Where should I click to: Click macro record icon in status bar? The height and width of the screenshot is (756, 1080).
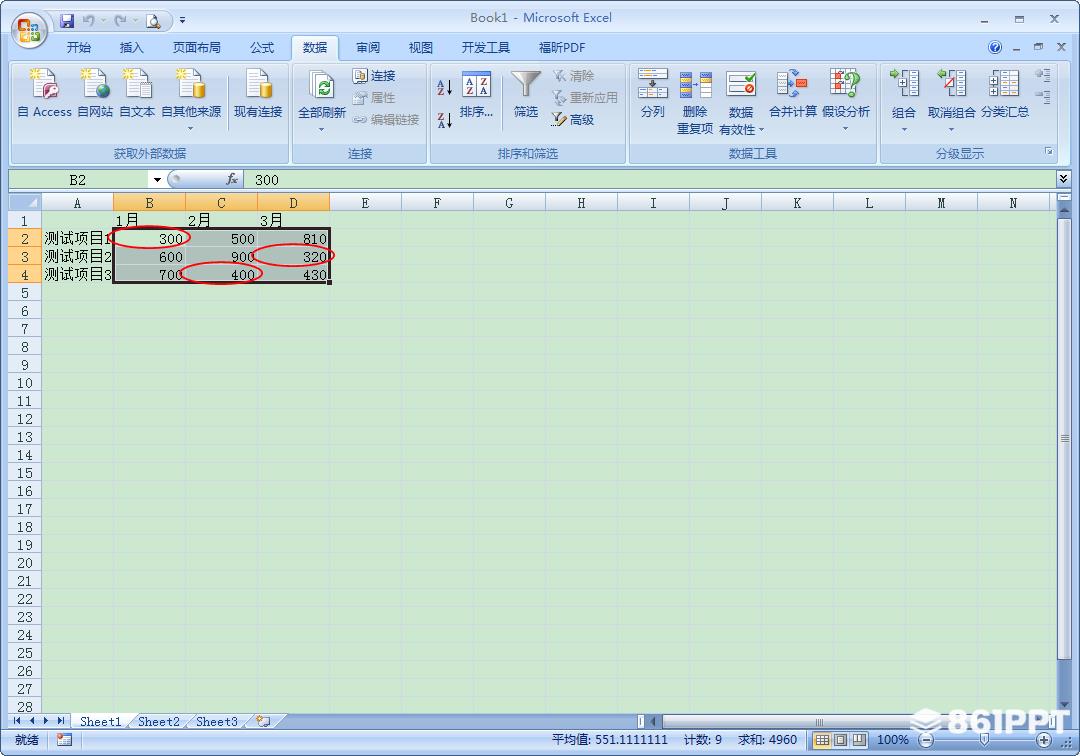tap(64, 739)
